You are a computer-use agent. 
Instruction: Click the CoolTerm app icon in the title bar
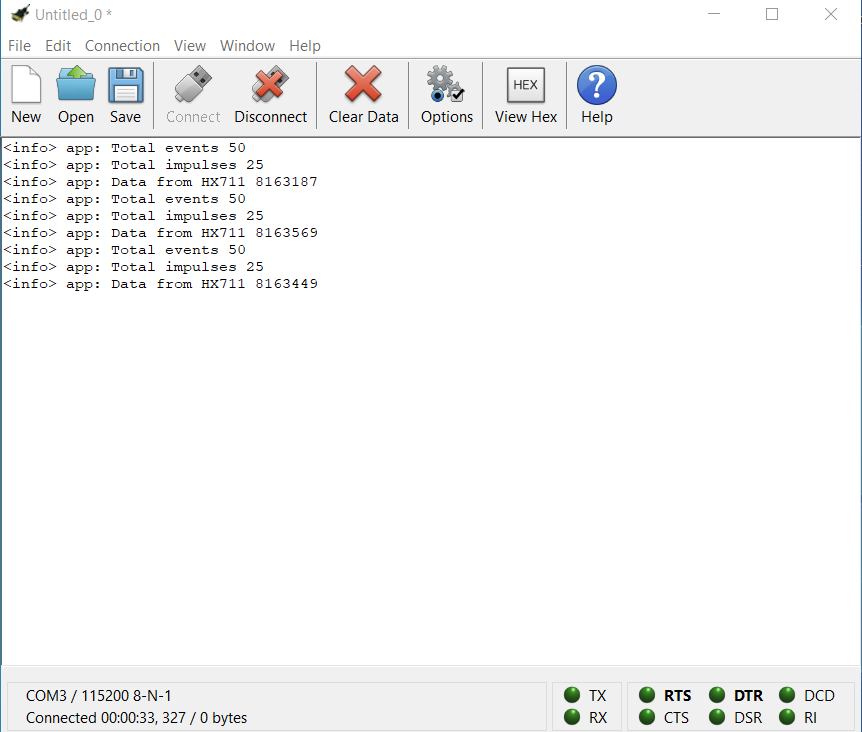pos(20,14)
